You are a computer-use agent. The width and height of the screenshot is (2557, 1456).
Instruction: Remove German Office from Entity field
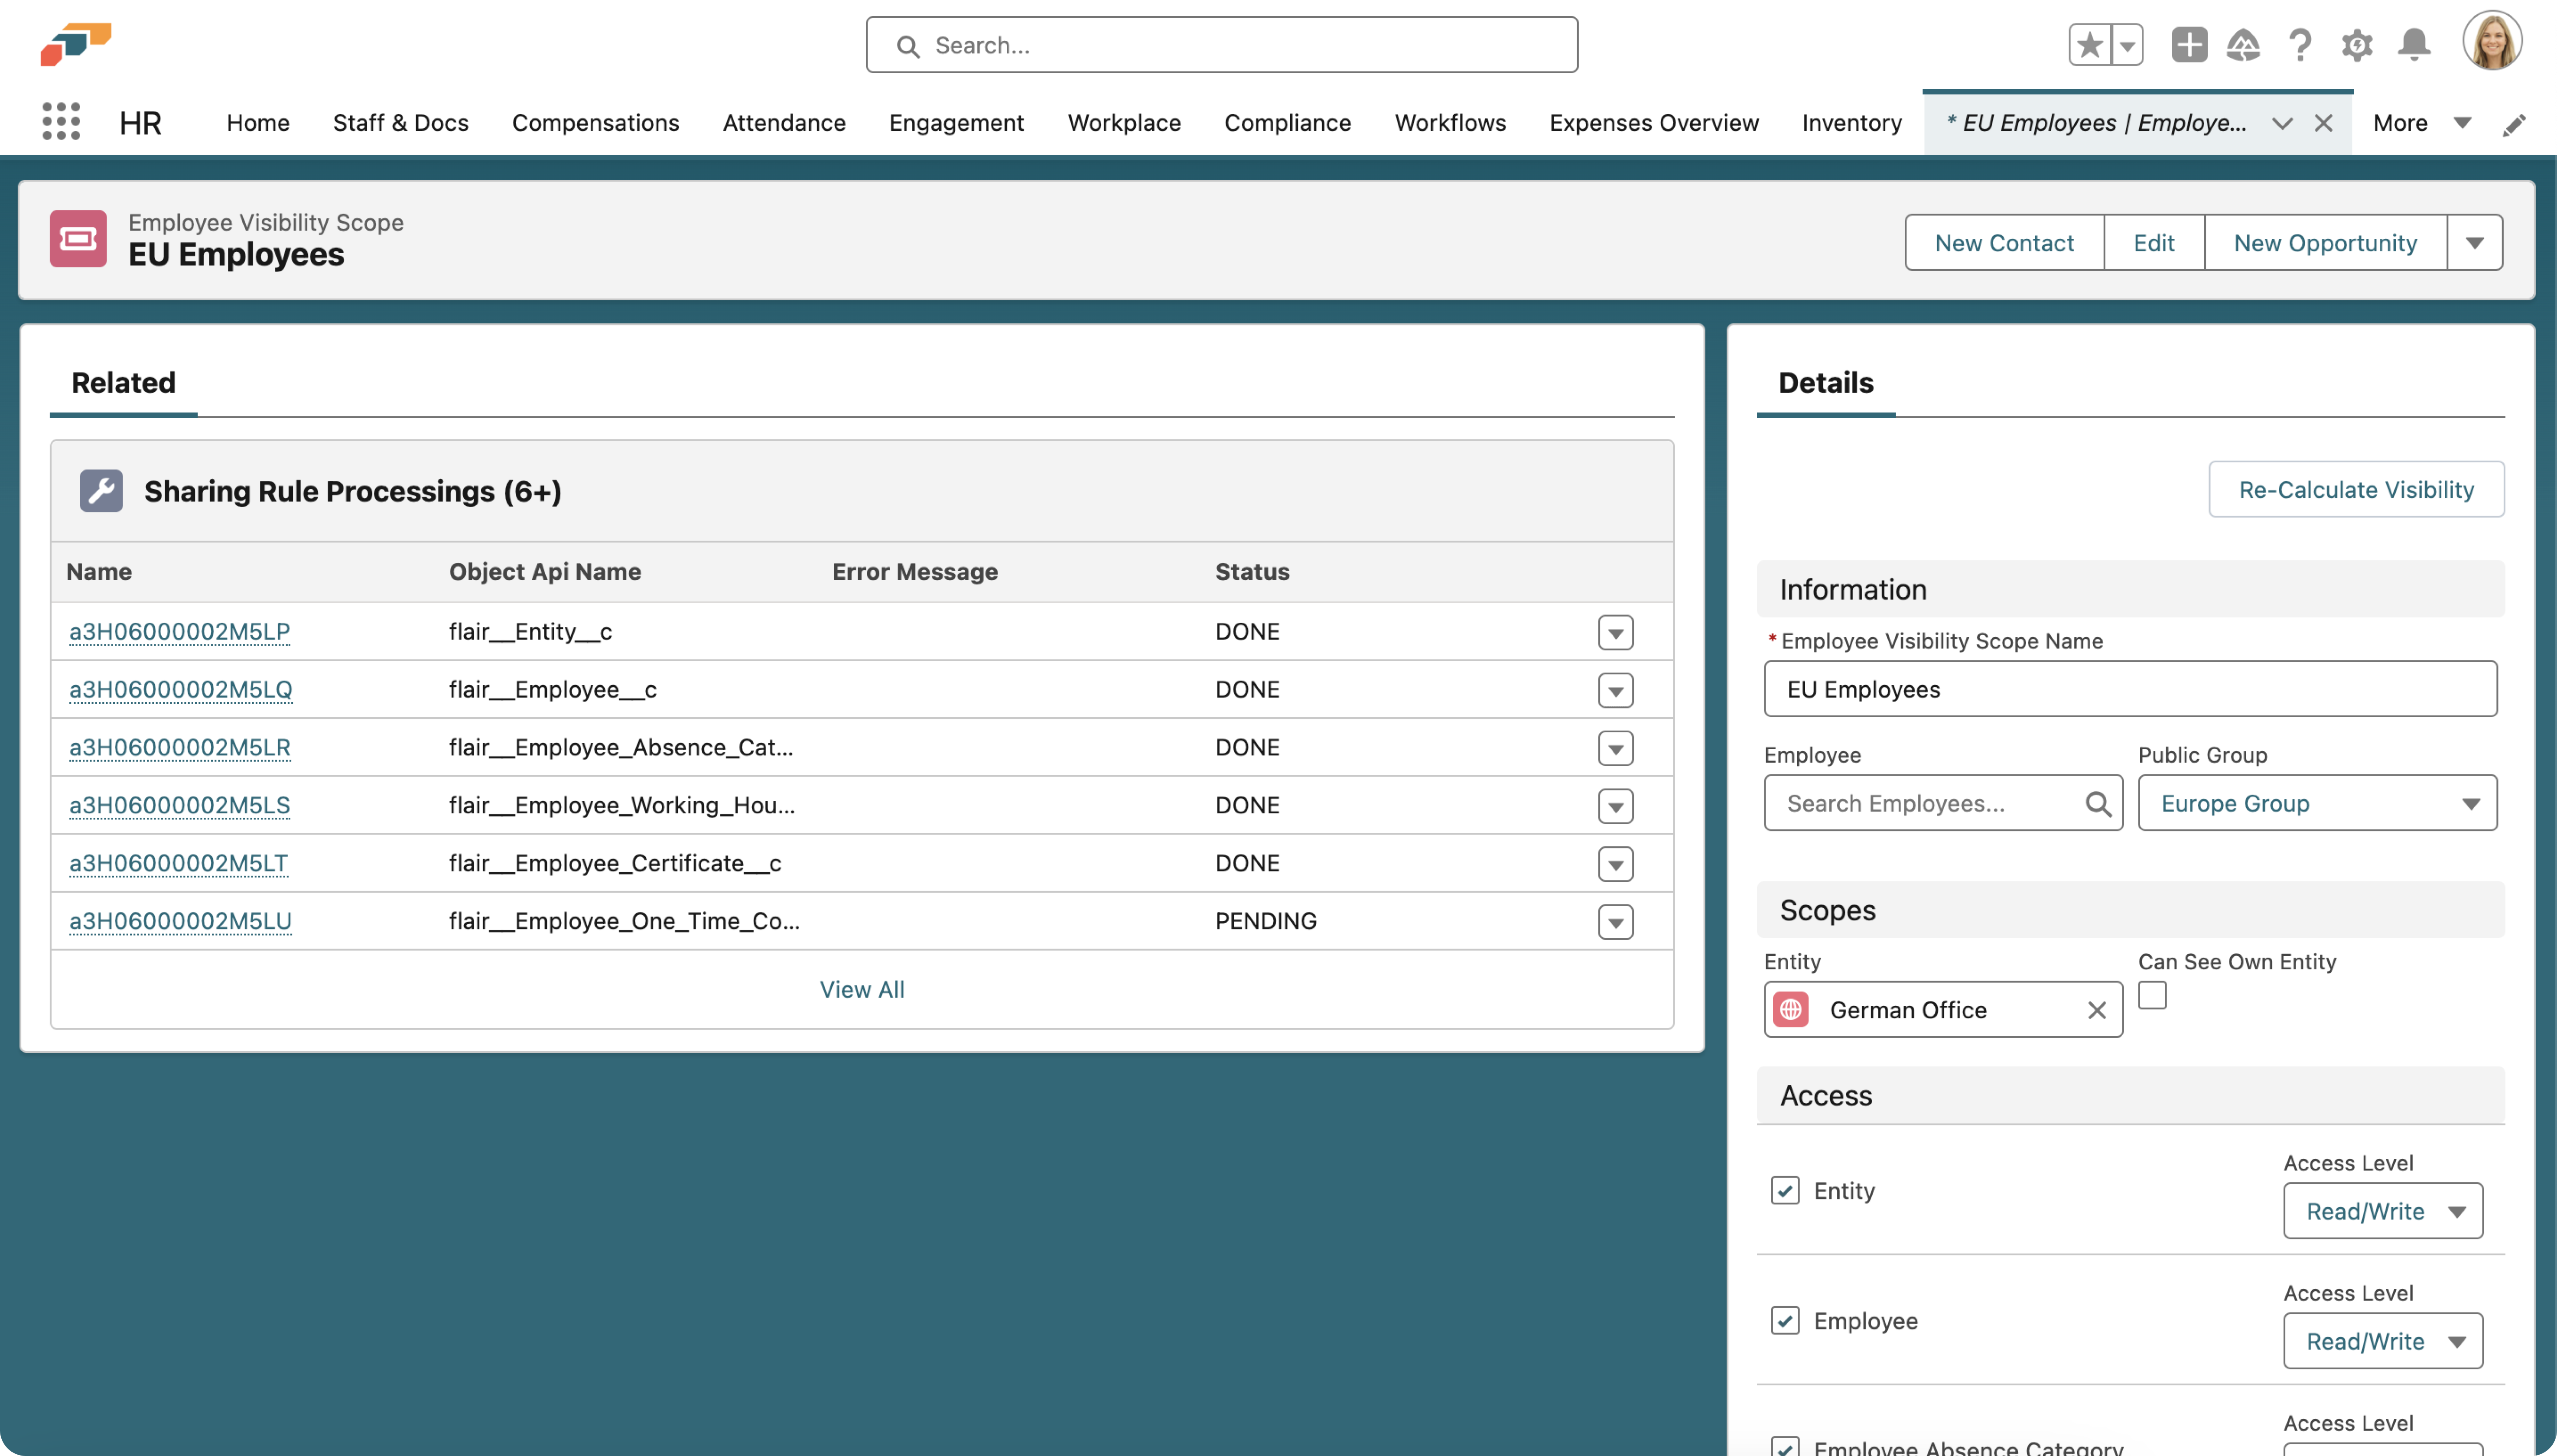coord(2097,1010)
